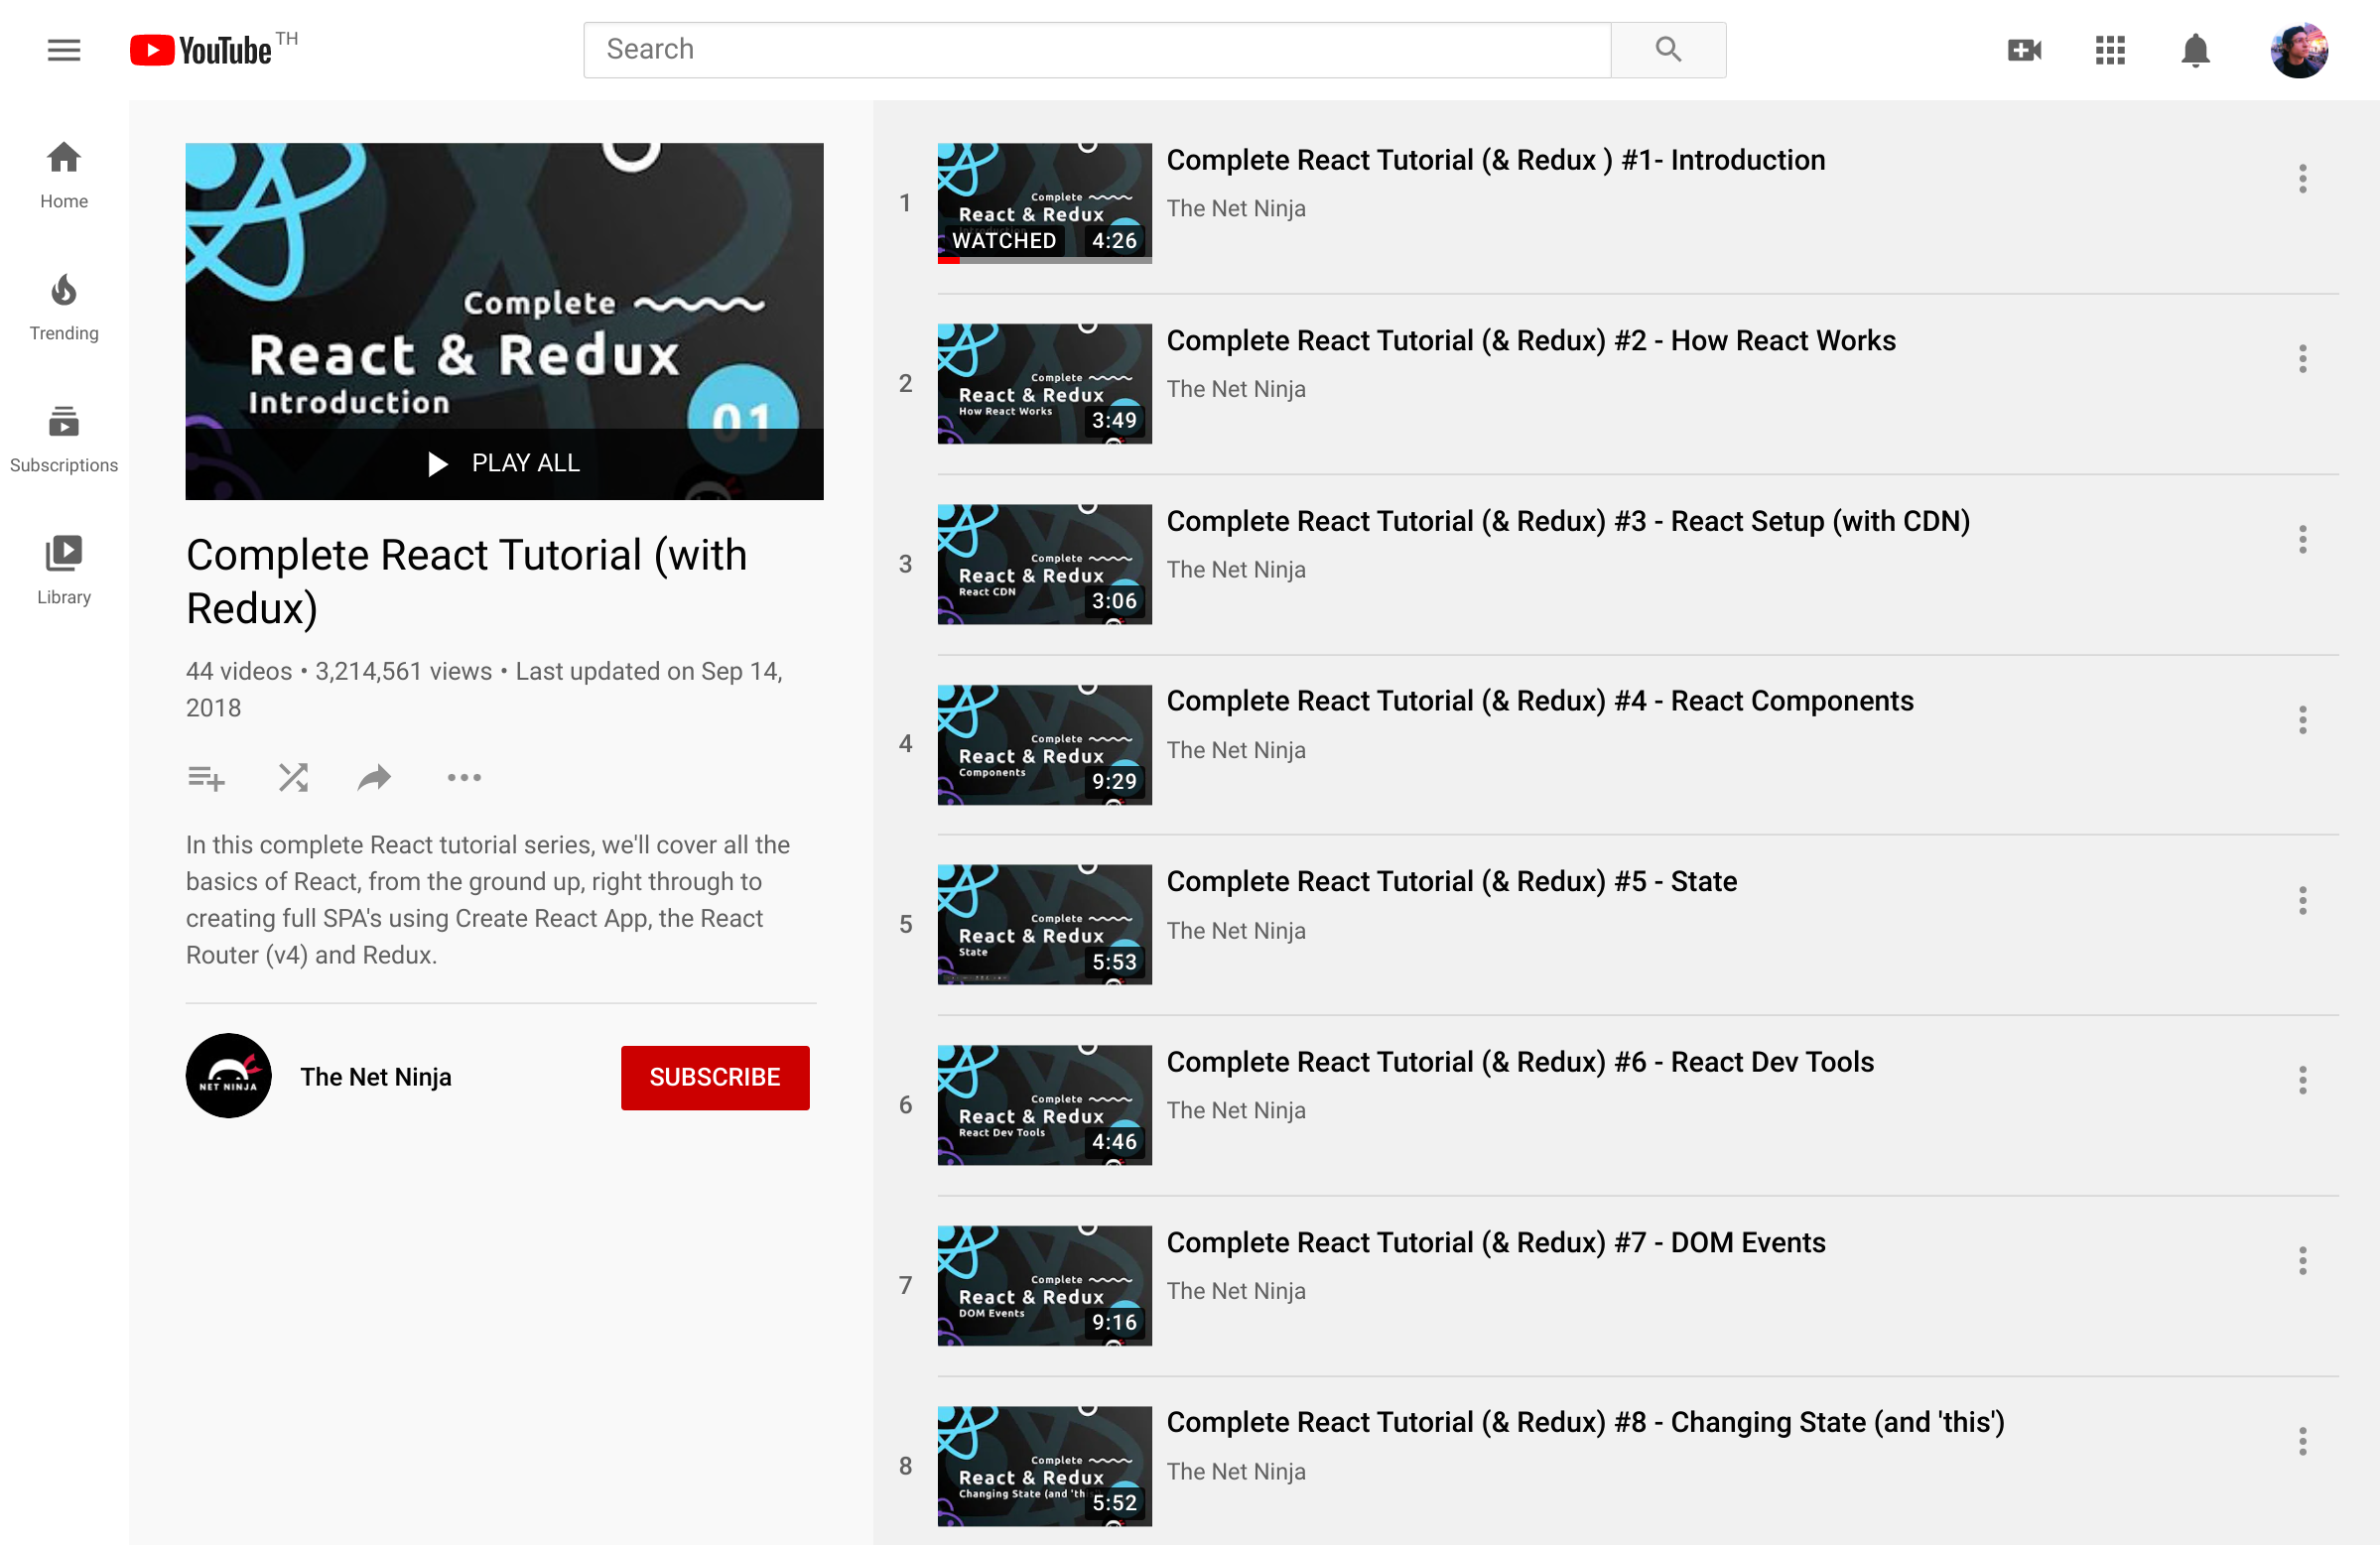Open notifications via the bell icon
Viewport: 2380px width, 1545px height.
coord(2195,49)
